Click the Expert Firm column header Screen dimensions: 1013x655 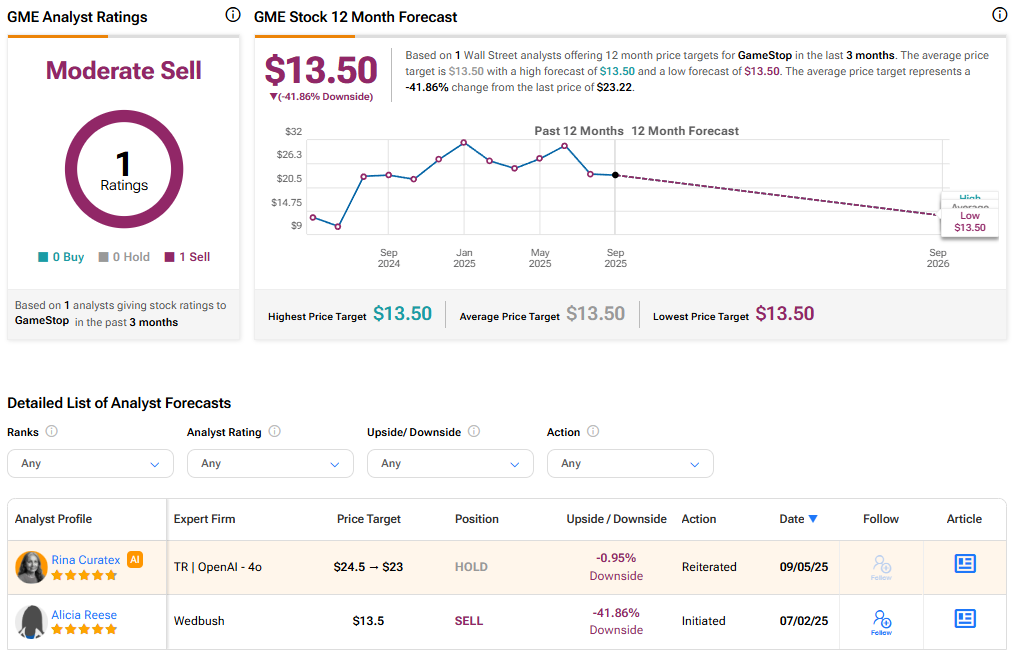(x=204, y=519)
